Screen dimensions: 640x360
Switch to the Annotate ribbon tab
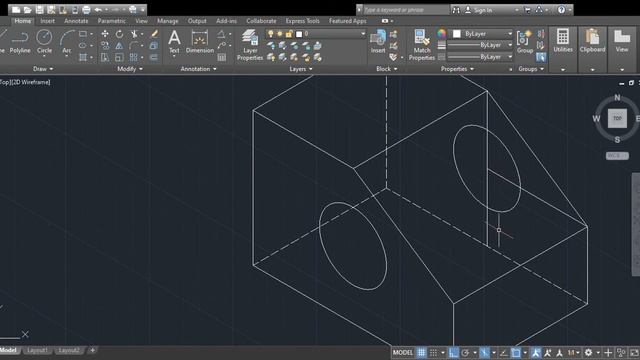[76, 21]
